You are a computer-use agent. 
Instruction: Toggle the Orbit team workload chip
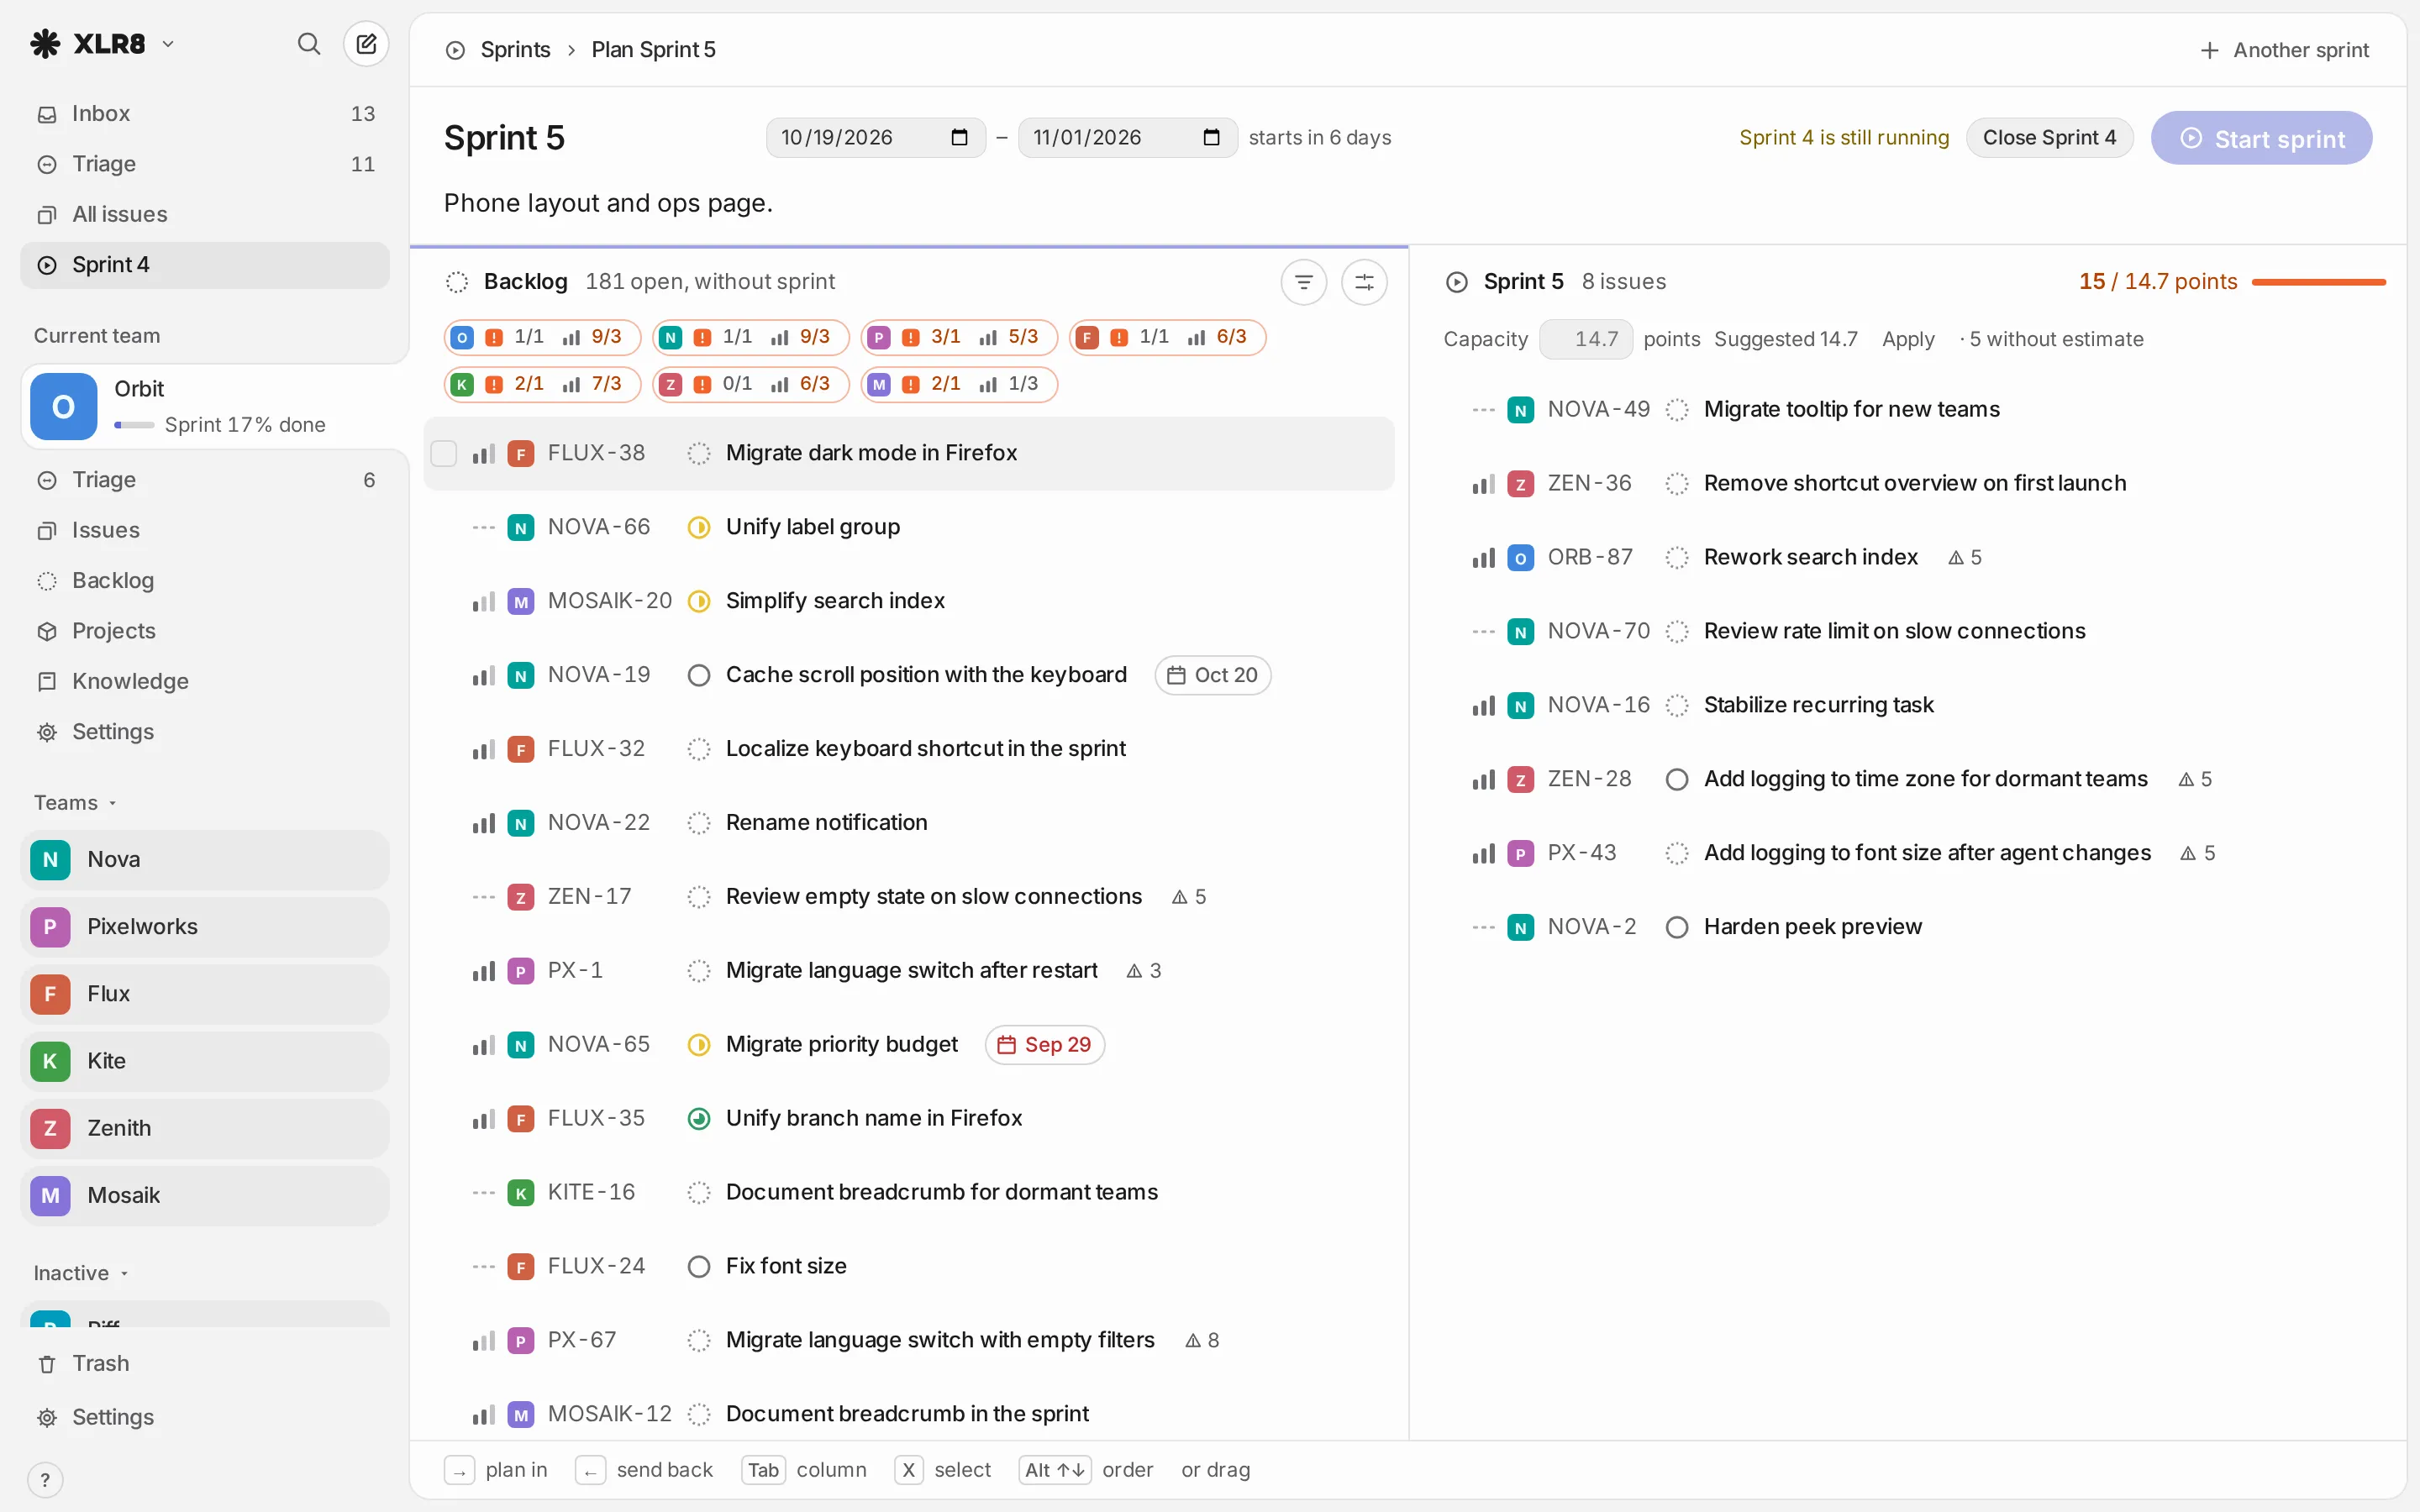(x=542, y=337)
